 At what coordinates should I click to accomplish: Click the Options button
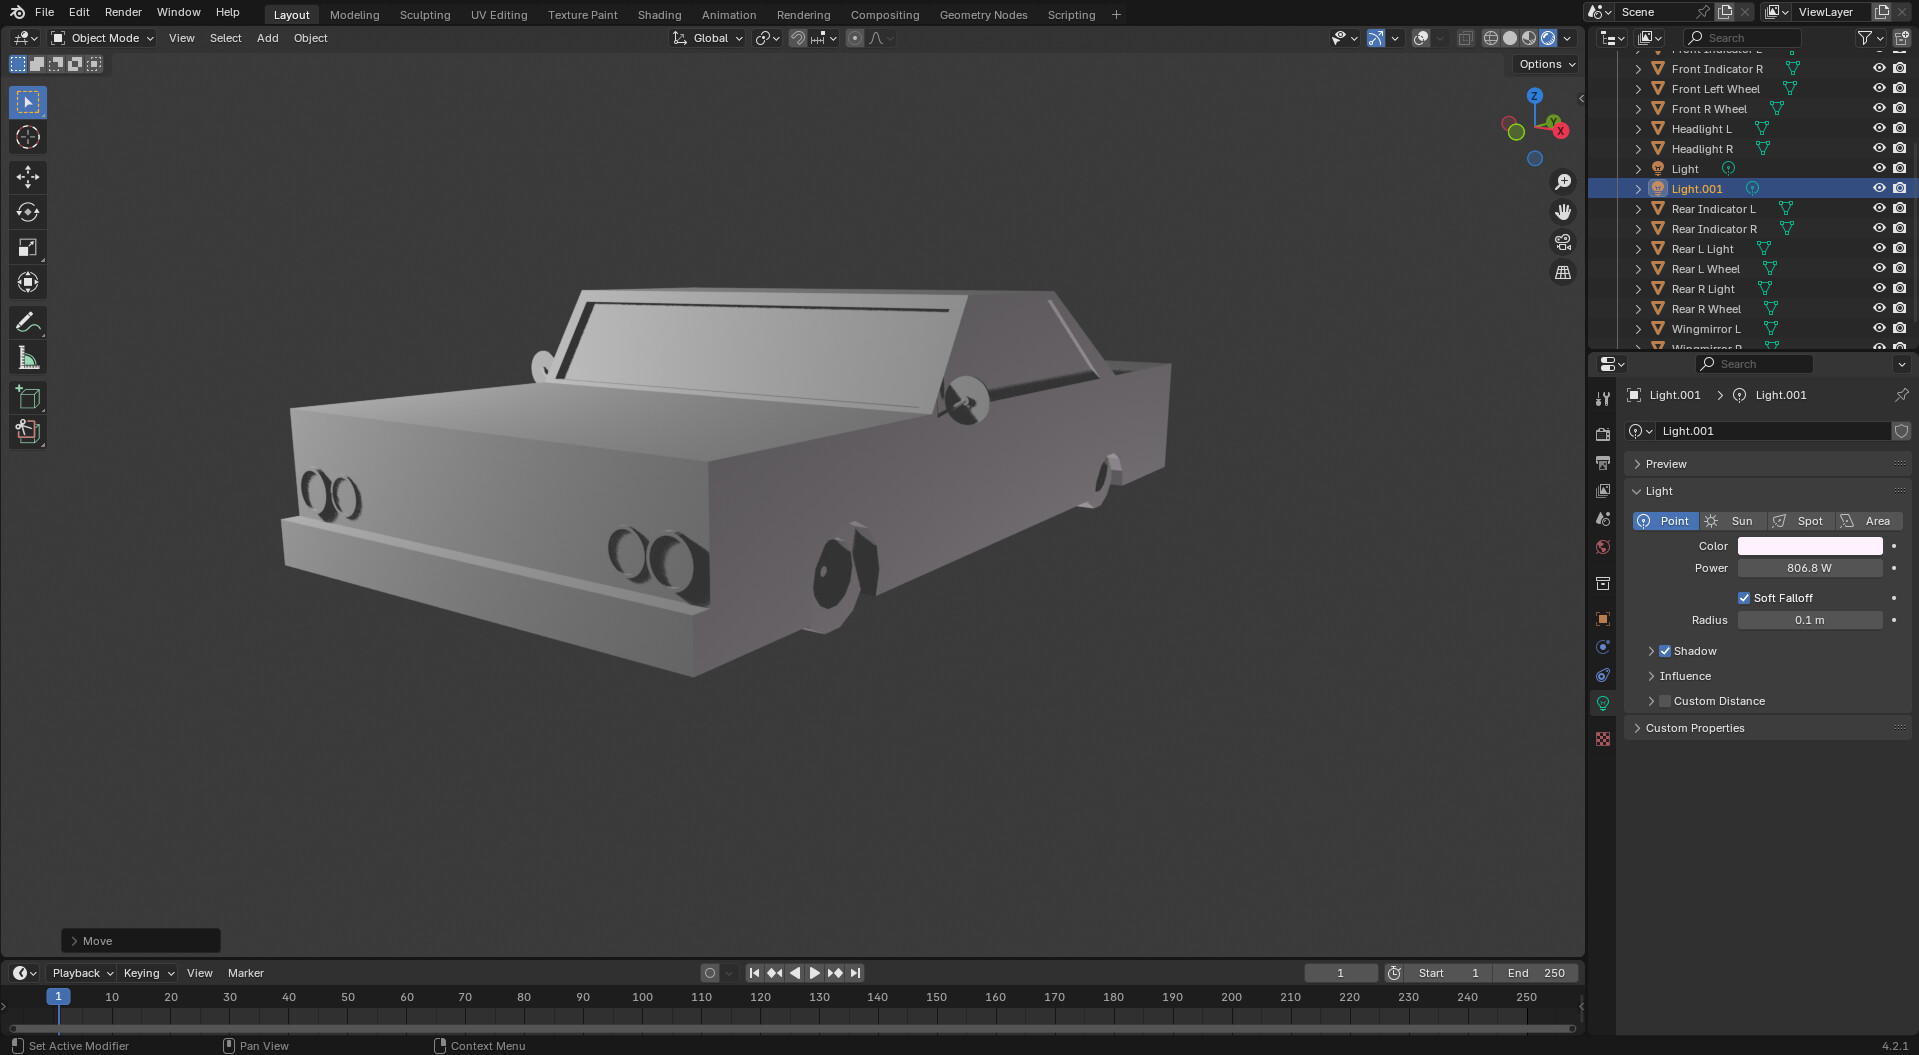[x=1542, y=64]
